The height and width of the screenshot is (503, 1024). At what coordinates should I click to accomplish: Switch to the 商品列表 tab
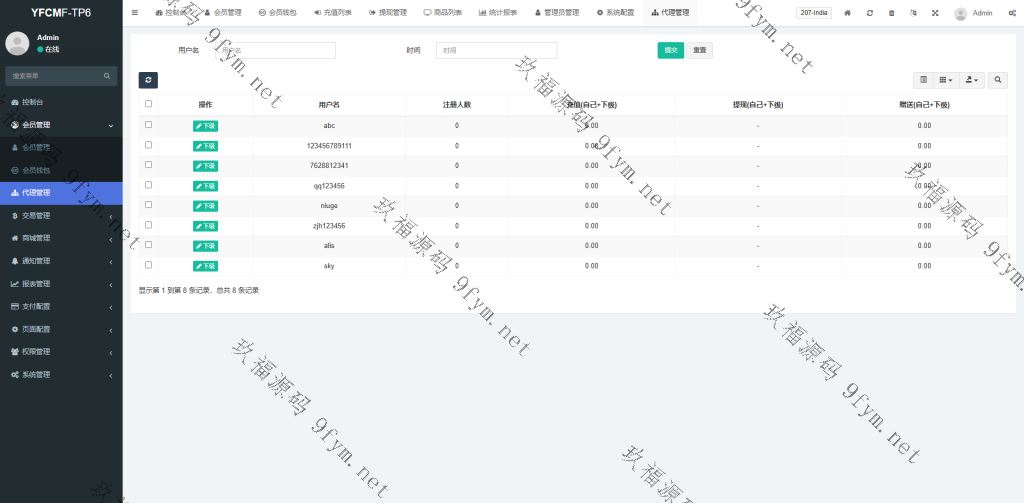[x=442, y=13]
